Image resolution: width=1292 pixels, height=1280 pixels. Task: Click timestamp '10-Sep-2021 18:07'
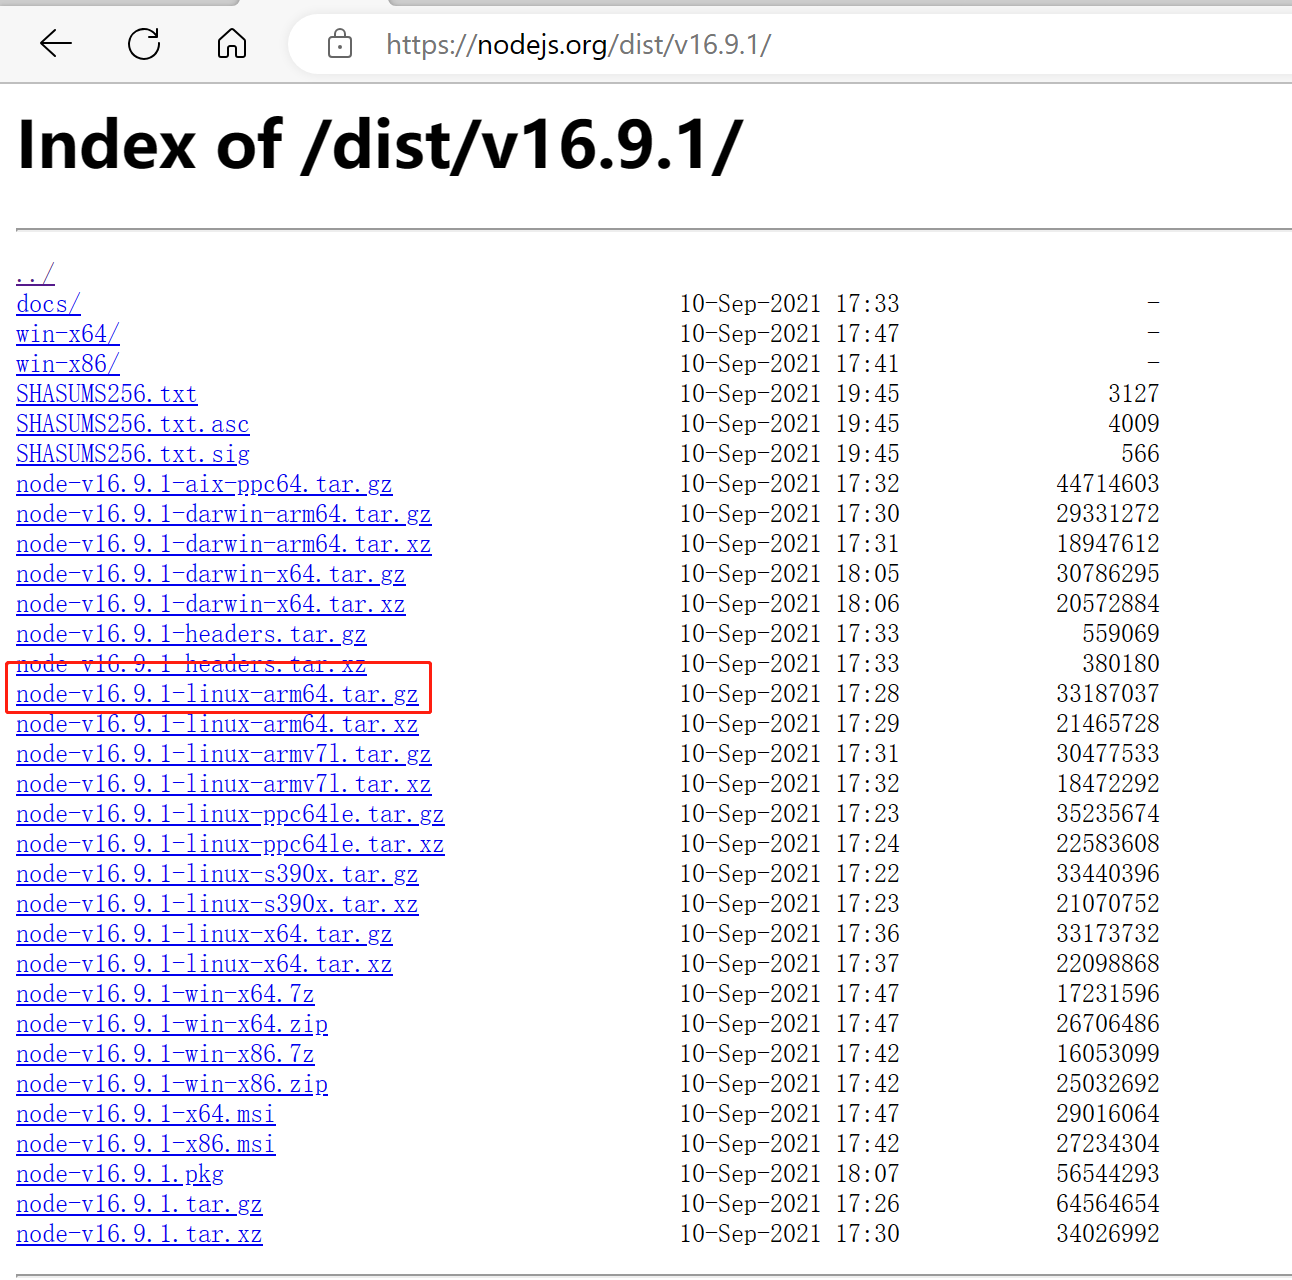[x=790, y=1174]
